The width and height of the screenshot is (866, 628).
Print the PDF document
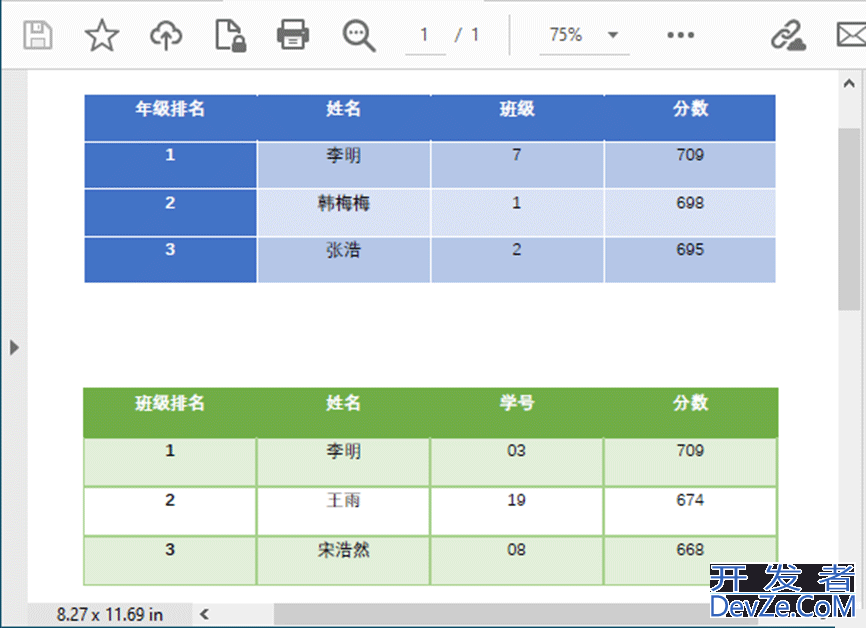click(x=293, y=35)
